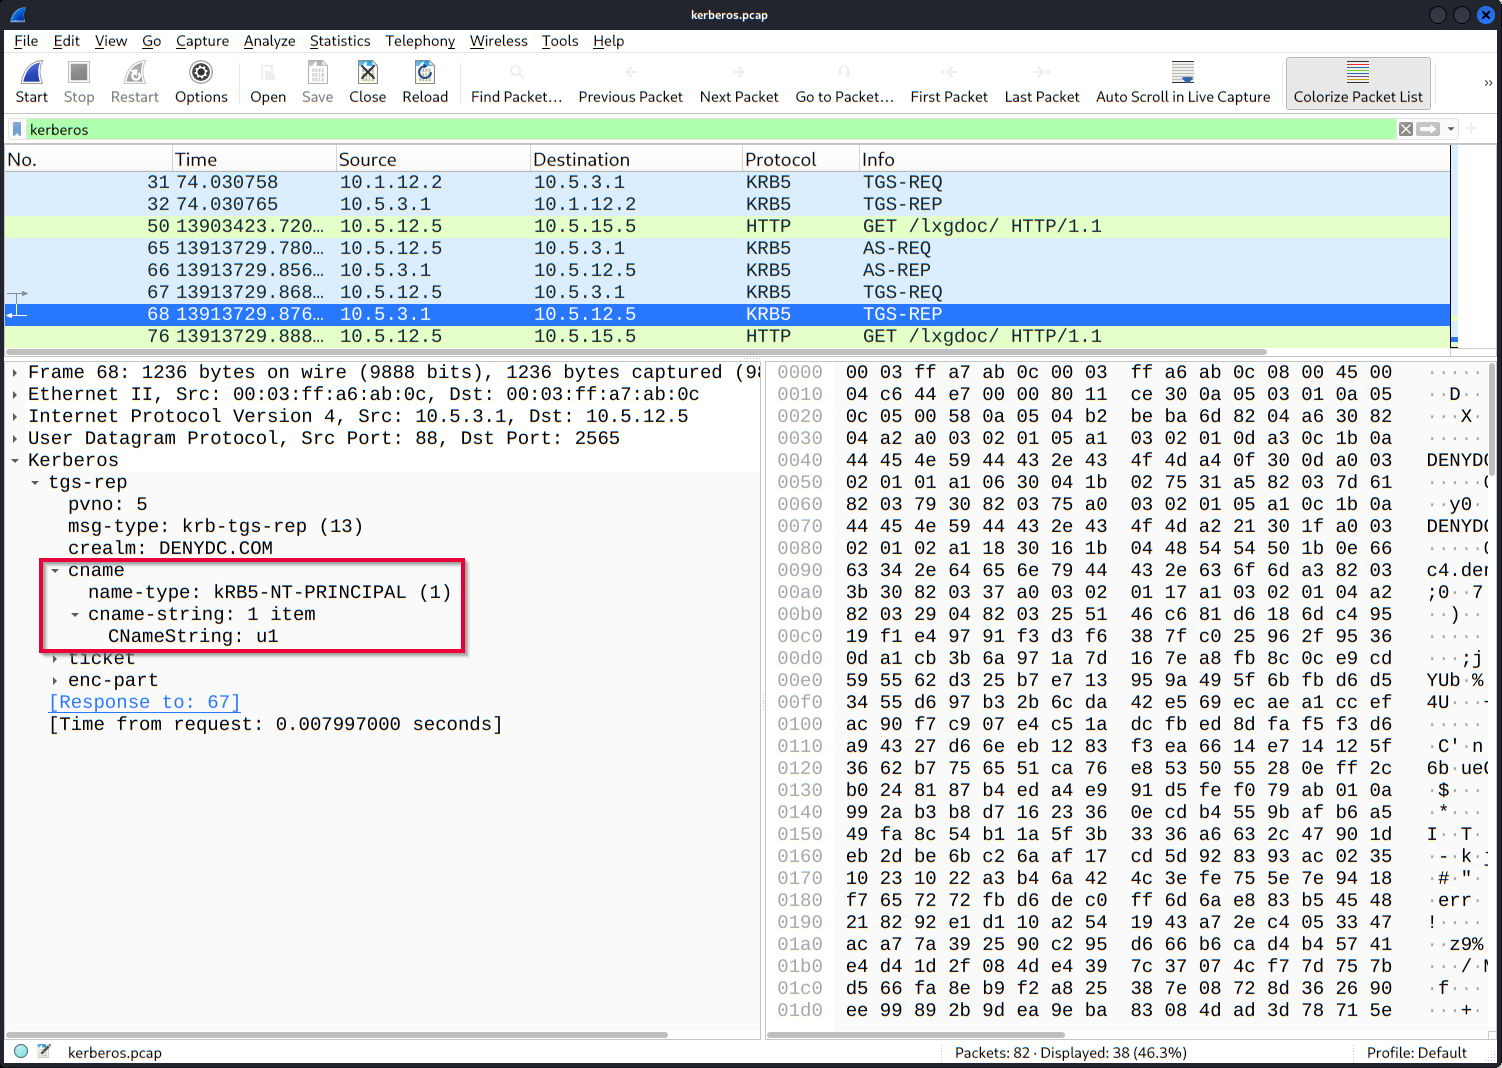Open the Statistics menu
Image resolution: width=1502 pixels, height=1068 pixels.
[339, 41]
